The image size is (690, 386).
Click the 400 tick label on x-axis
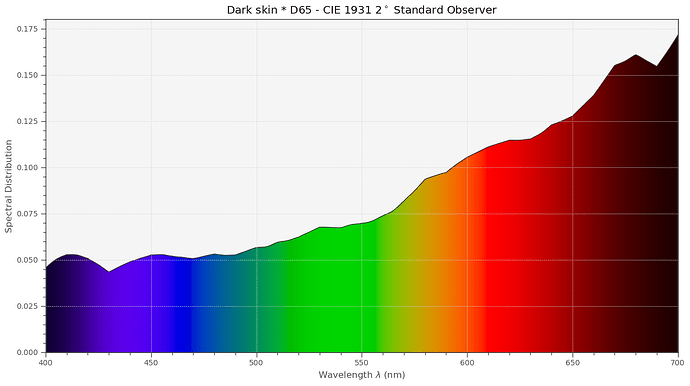(45, 363)
